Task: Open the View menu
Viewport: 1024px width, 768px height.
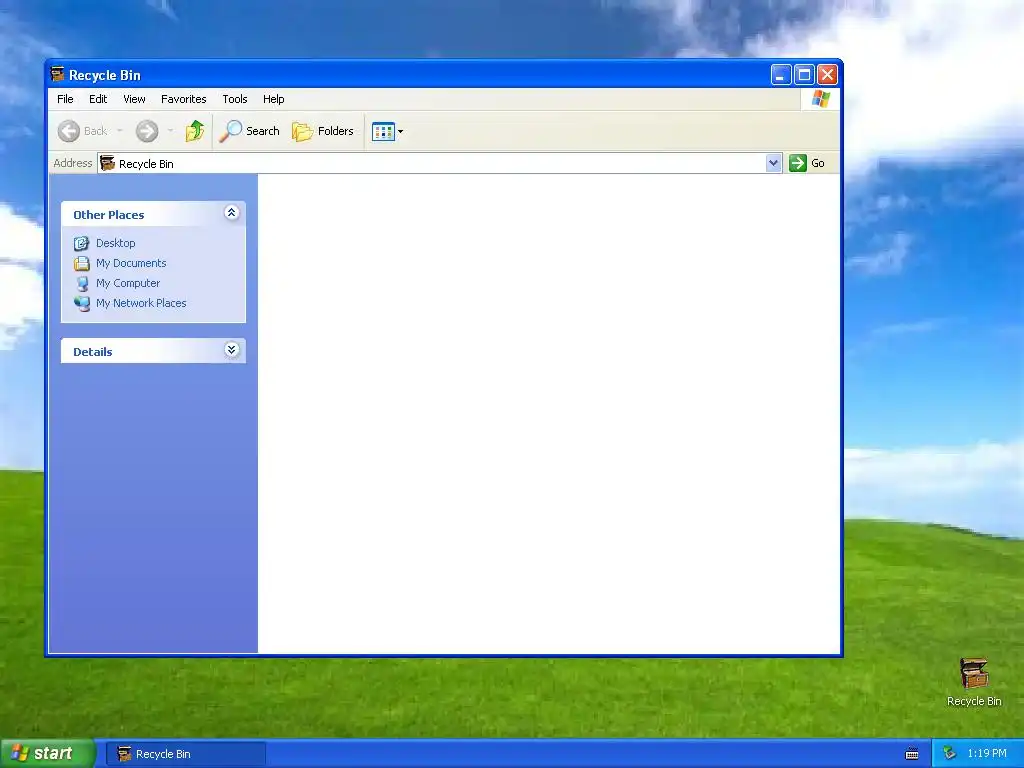Action: point(135,99)
